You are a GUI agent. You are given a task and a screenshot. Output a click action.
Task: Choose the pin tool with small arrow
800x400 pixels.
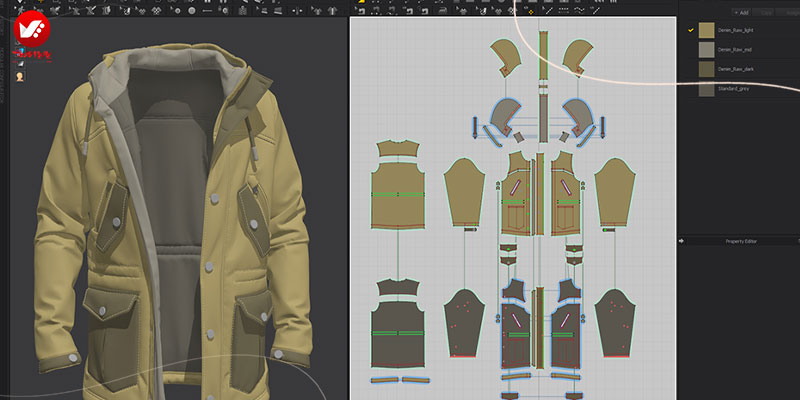tap(75, 10)
